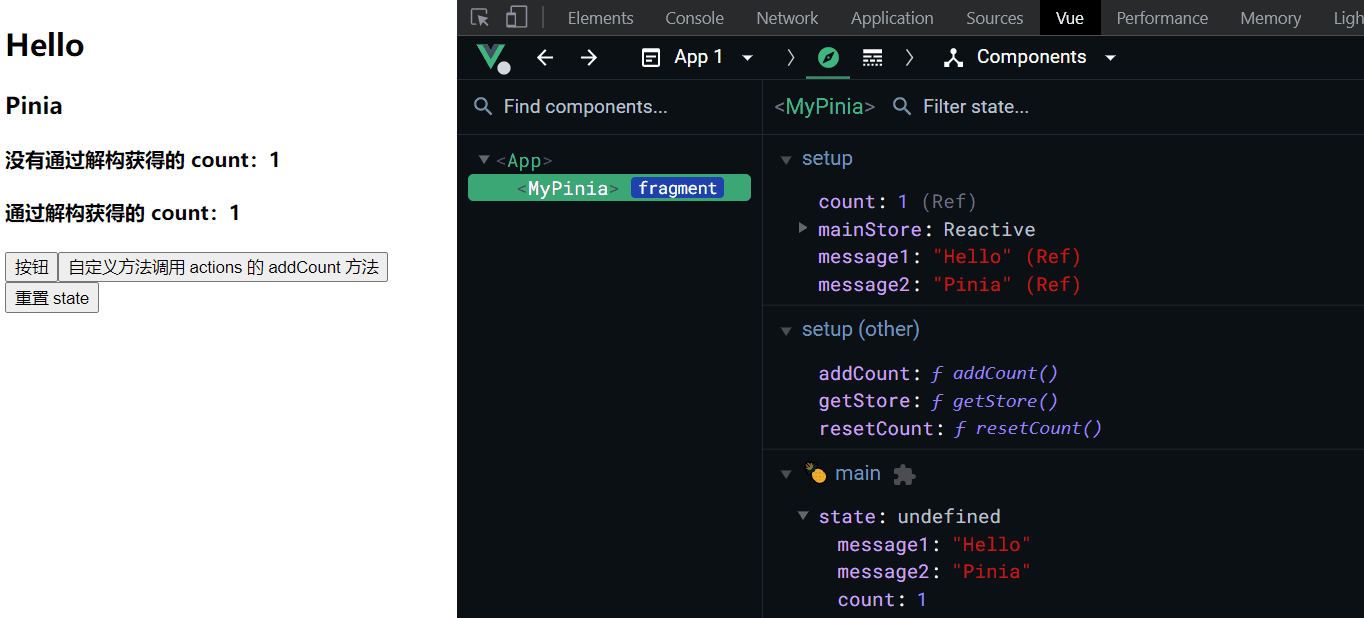The image size is (1364, 618).
Task: Open the Inspector compass icon
Action: (x=828, y=58)
